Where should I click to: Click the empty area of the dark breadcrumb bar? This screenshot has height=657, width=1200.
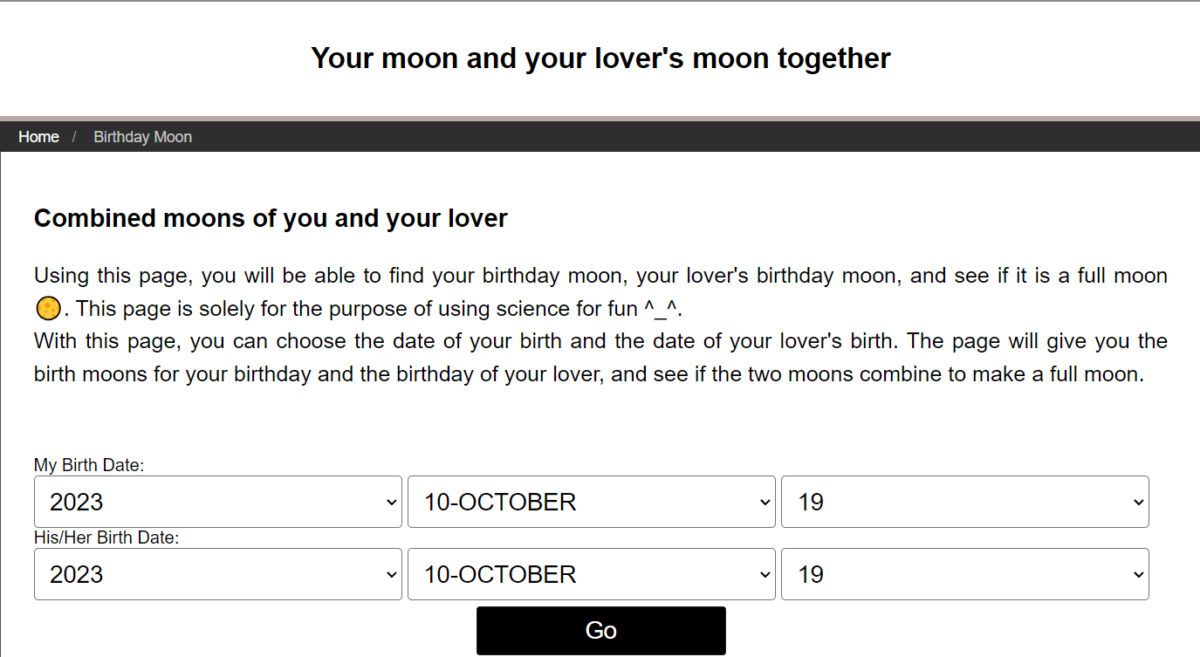tap(700, 137)
